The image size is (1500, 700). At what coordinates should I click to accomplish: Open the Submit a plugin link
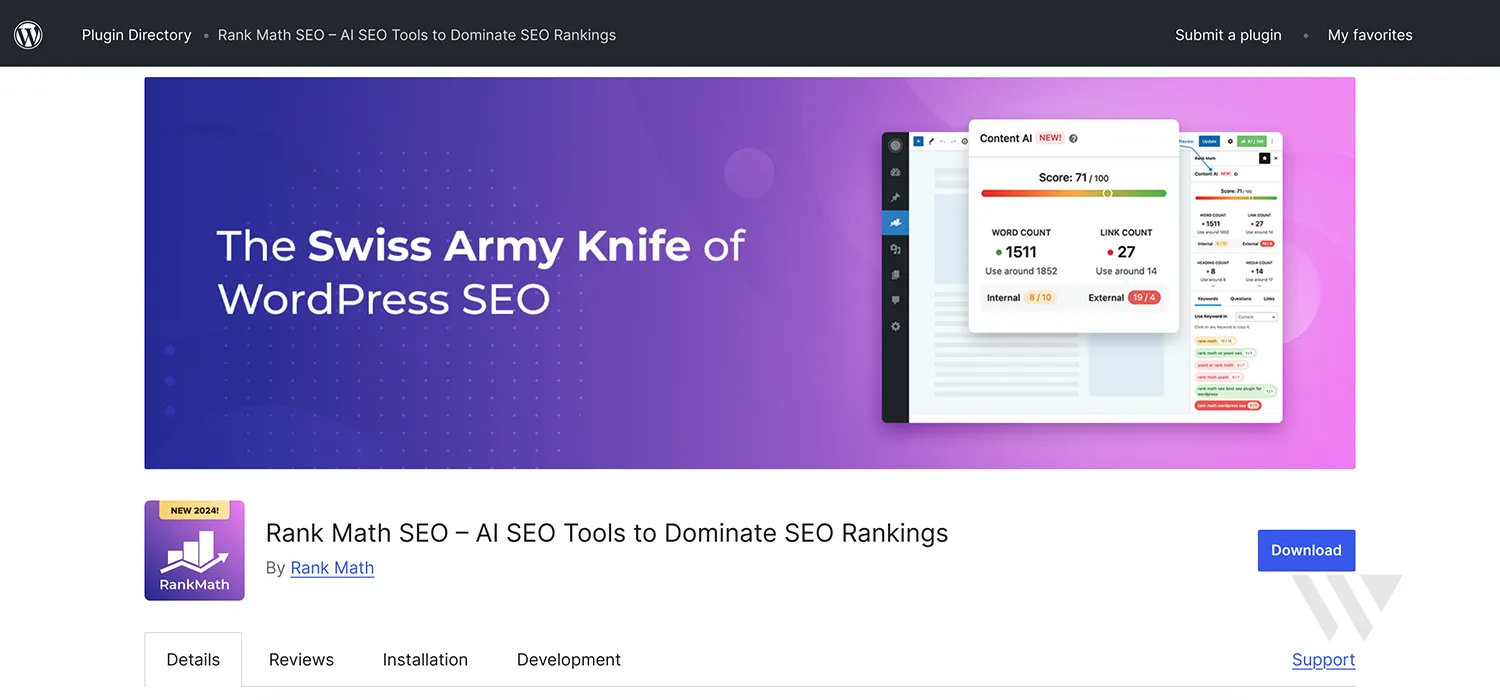(1228, 35)
